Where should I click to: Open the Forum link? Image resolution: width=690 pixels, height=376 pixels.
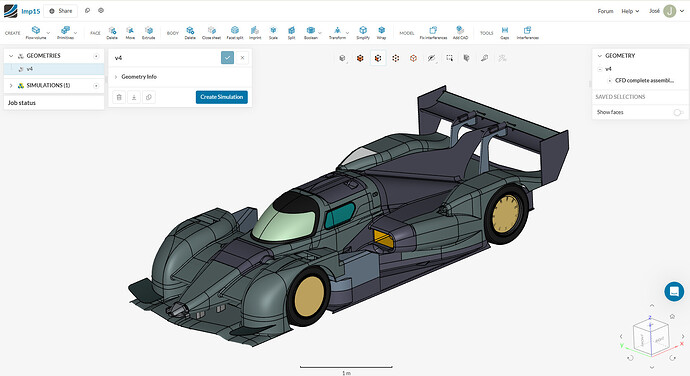pos(605,11)
